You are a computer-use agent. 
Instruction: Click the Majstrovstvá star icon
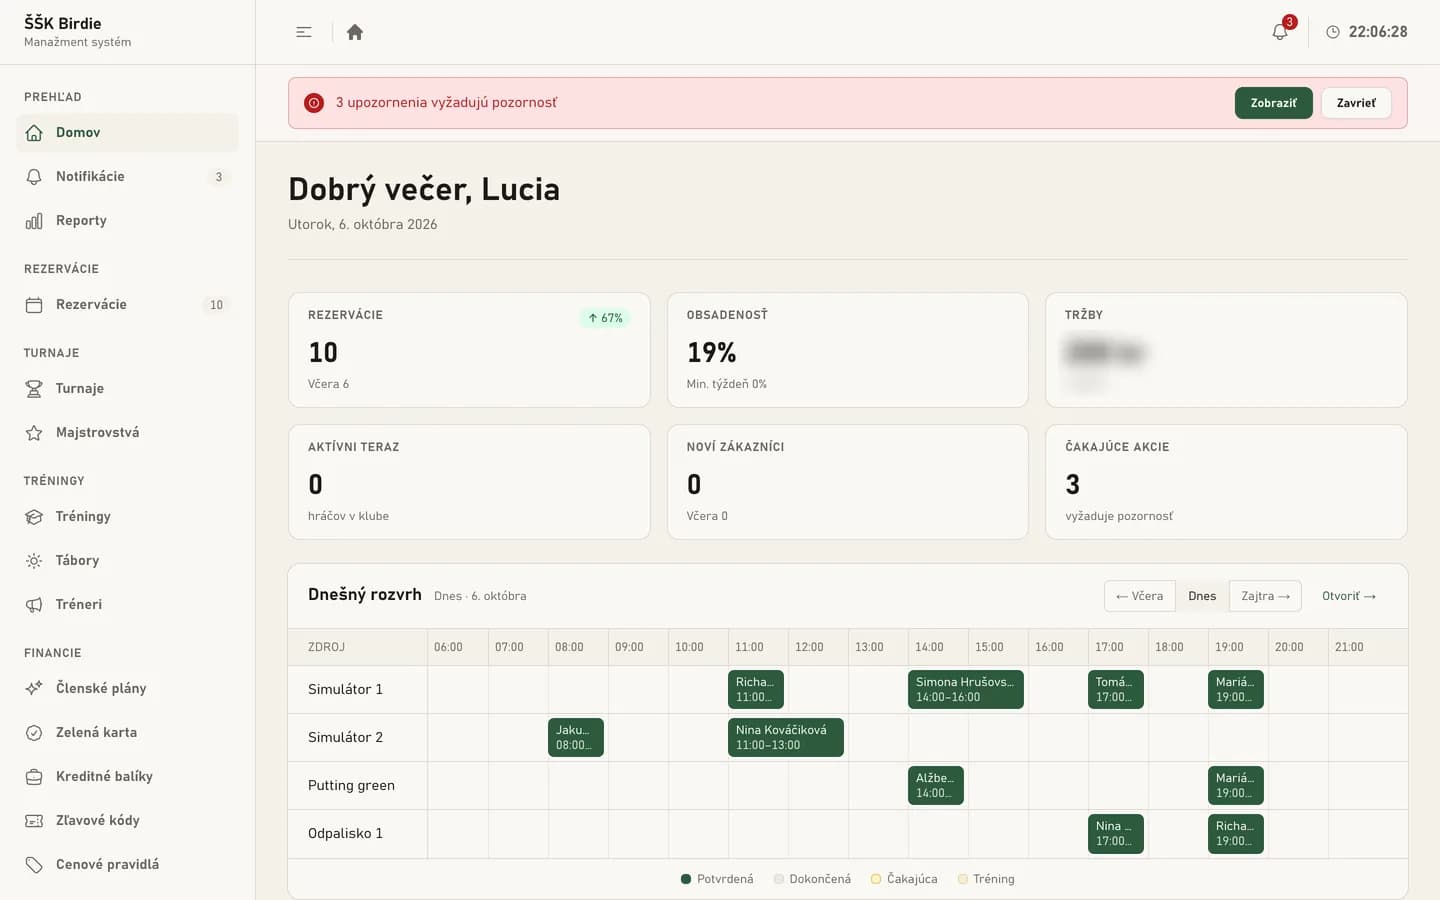[34, 433]
